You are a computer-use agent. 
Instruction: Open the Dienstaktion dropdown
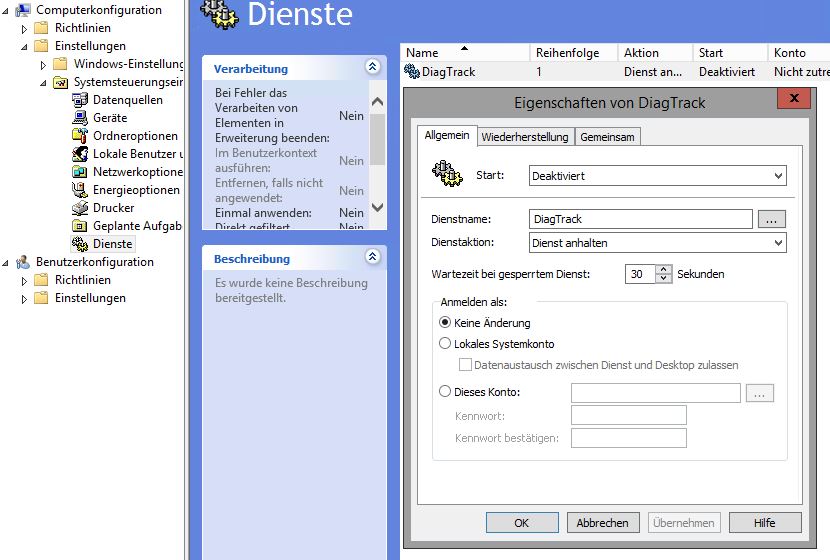[657, 243]
